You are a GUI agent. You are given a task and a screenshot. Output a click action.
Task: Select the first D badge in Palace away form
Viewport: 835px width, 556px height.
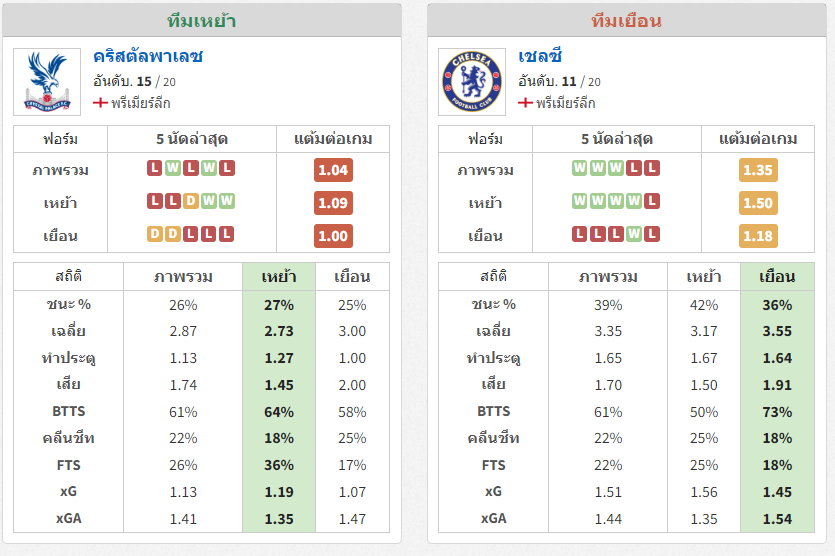click(154, 234)
